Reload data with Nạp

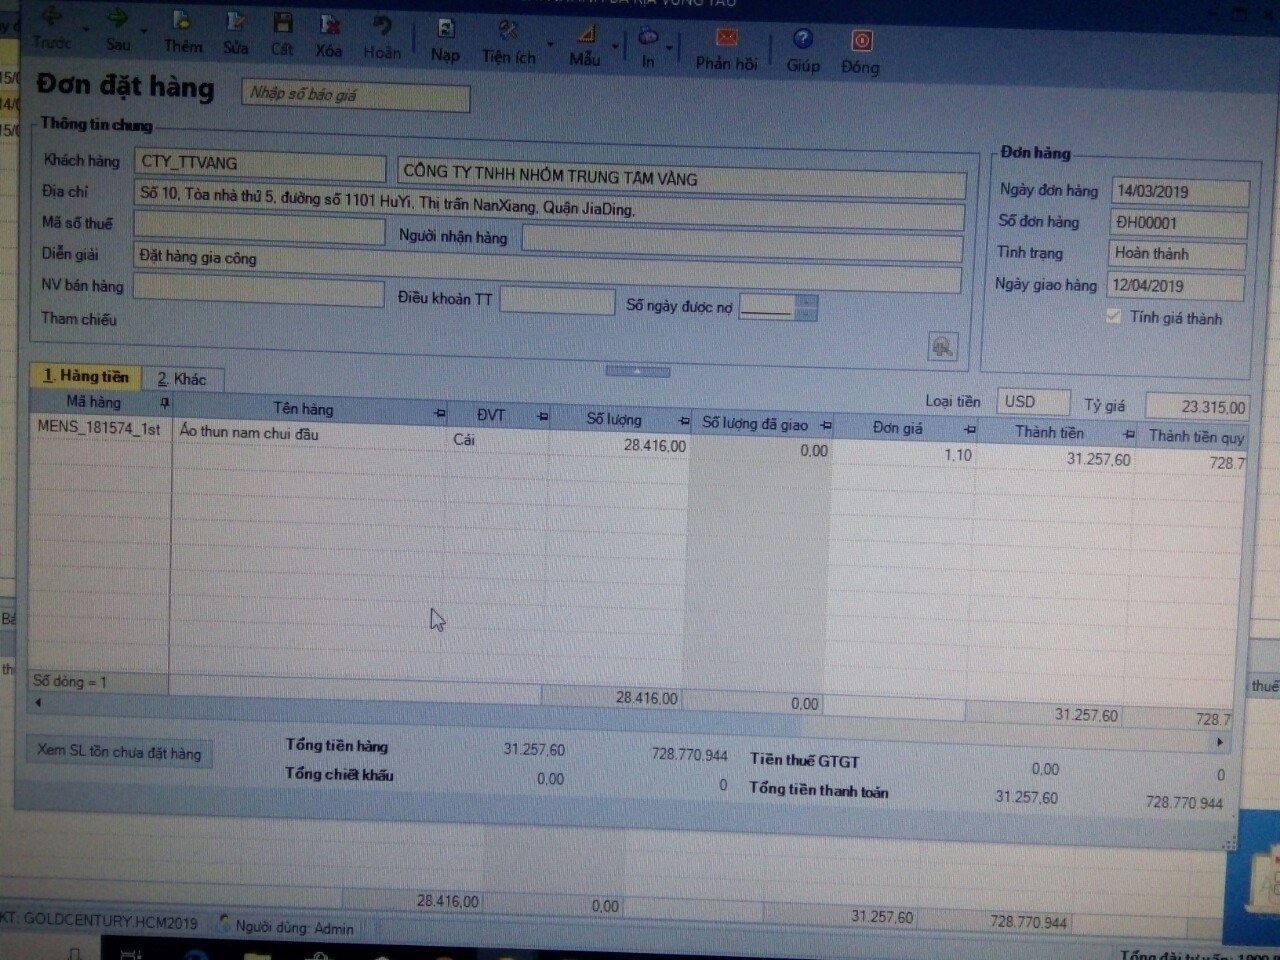445,40
